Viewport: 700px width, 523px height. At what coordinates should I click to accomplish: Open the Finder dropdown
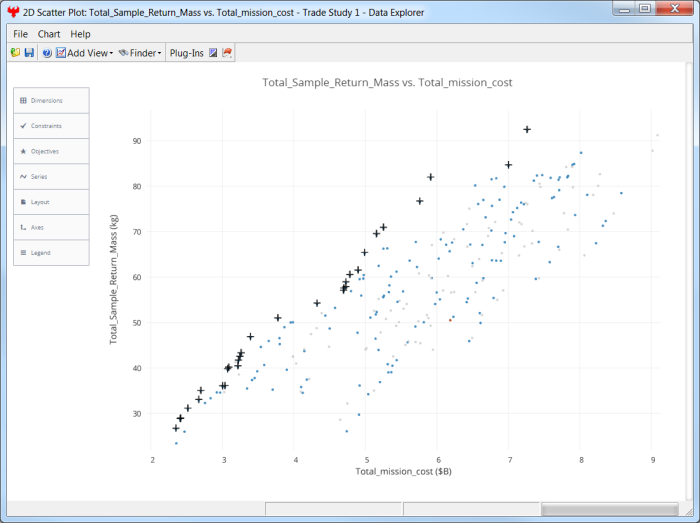[x=140, y=53]
